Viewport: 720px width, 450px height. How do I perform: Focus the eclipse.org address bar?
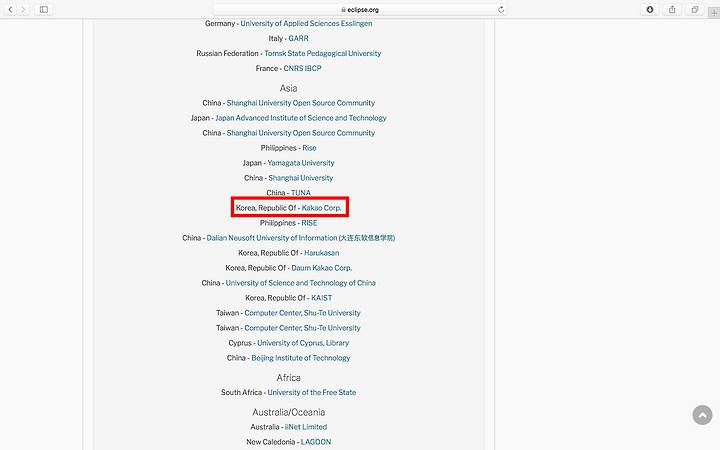click(360, 9)
